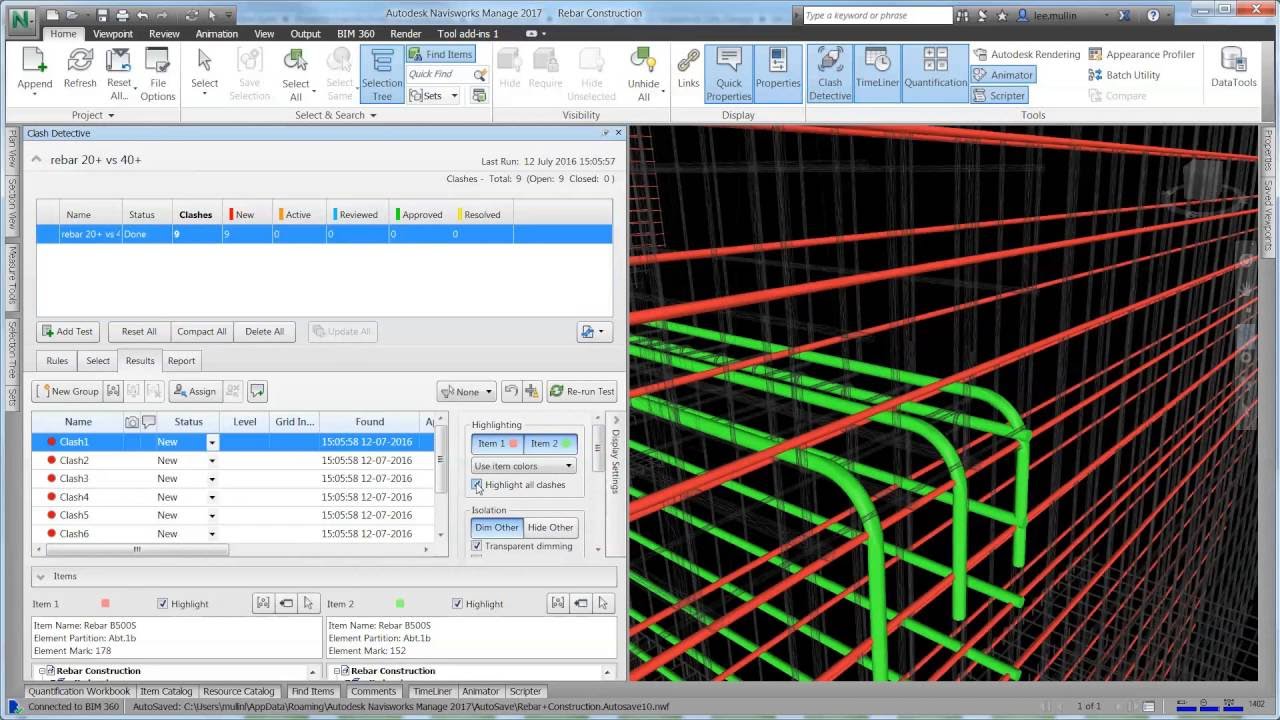The width and height of the screenshot is (1280, 720).
Task: Open the Scripter tool in ribbon
Action: click(x=998, y=96)
